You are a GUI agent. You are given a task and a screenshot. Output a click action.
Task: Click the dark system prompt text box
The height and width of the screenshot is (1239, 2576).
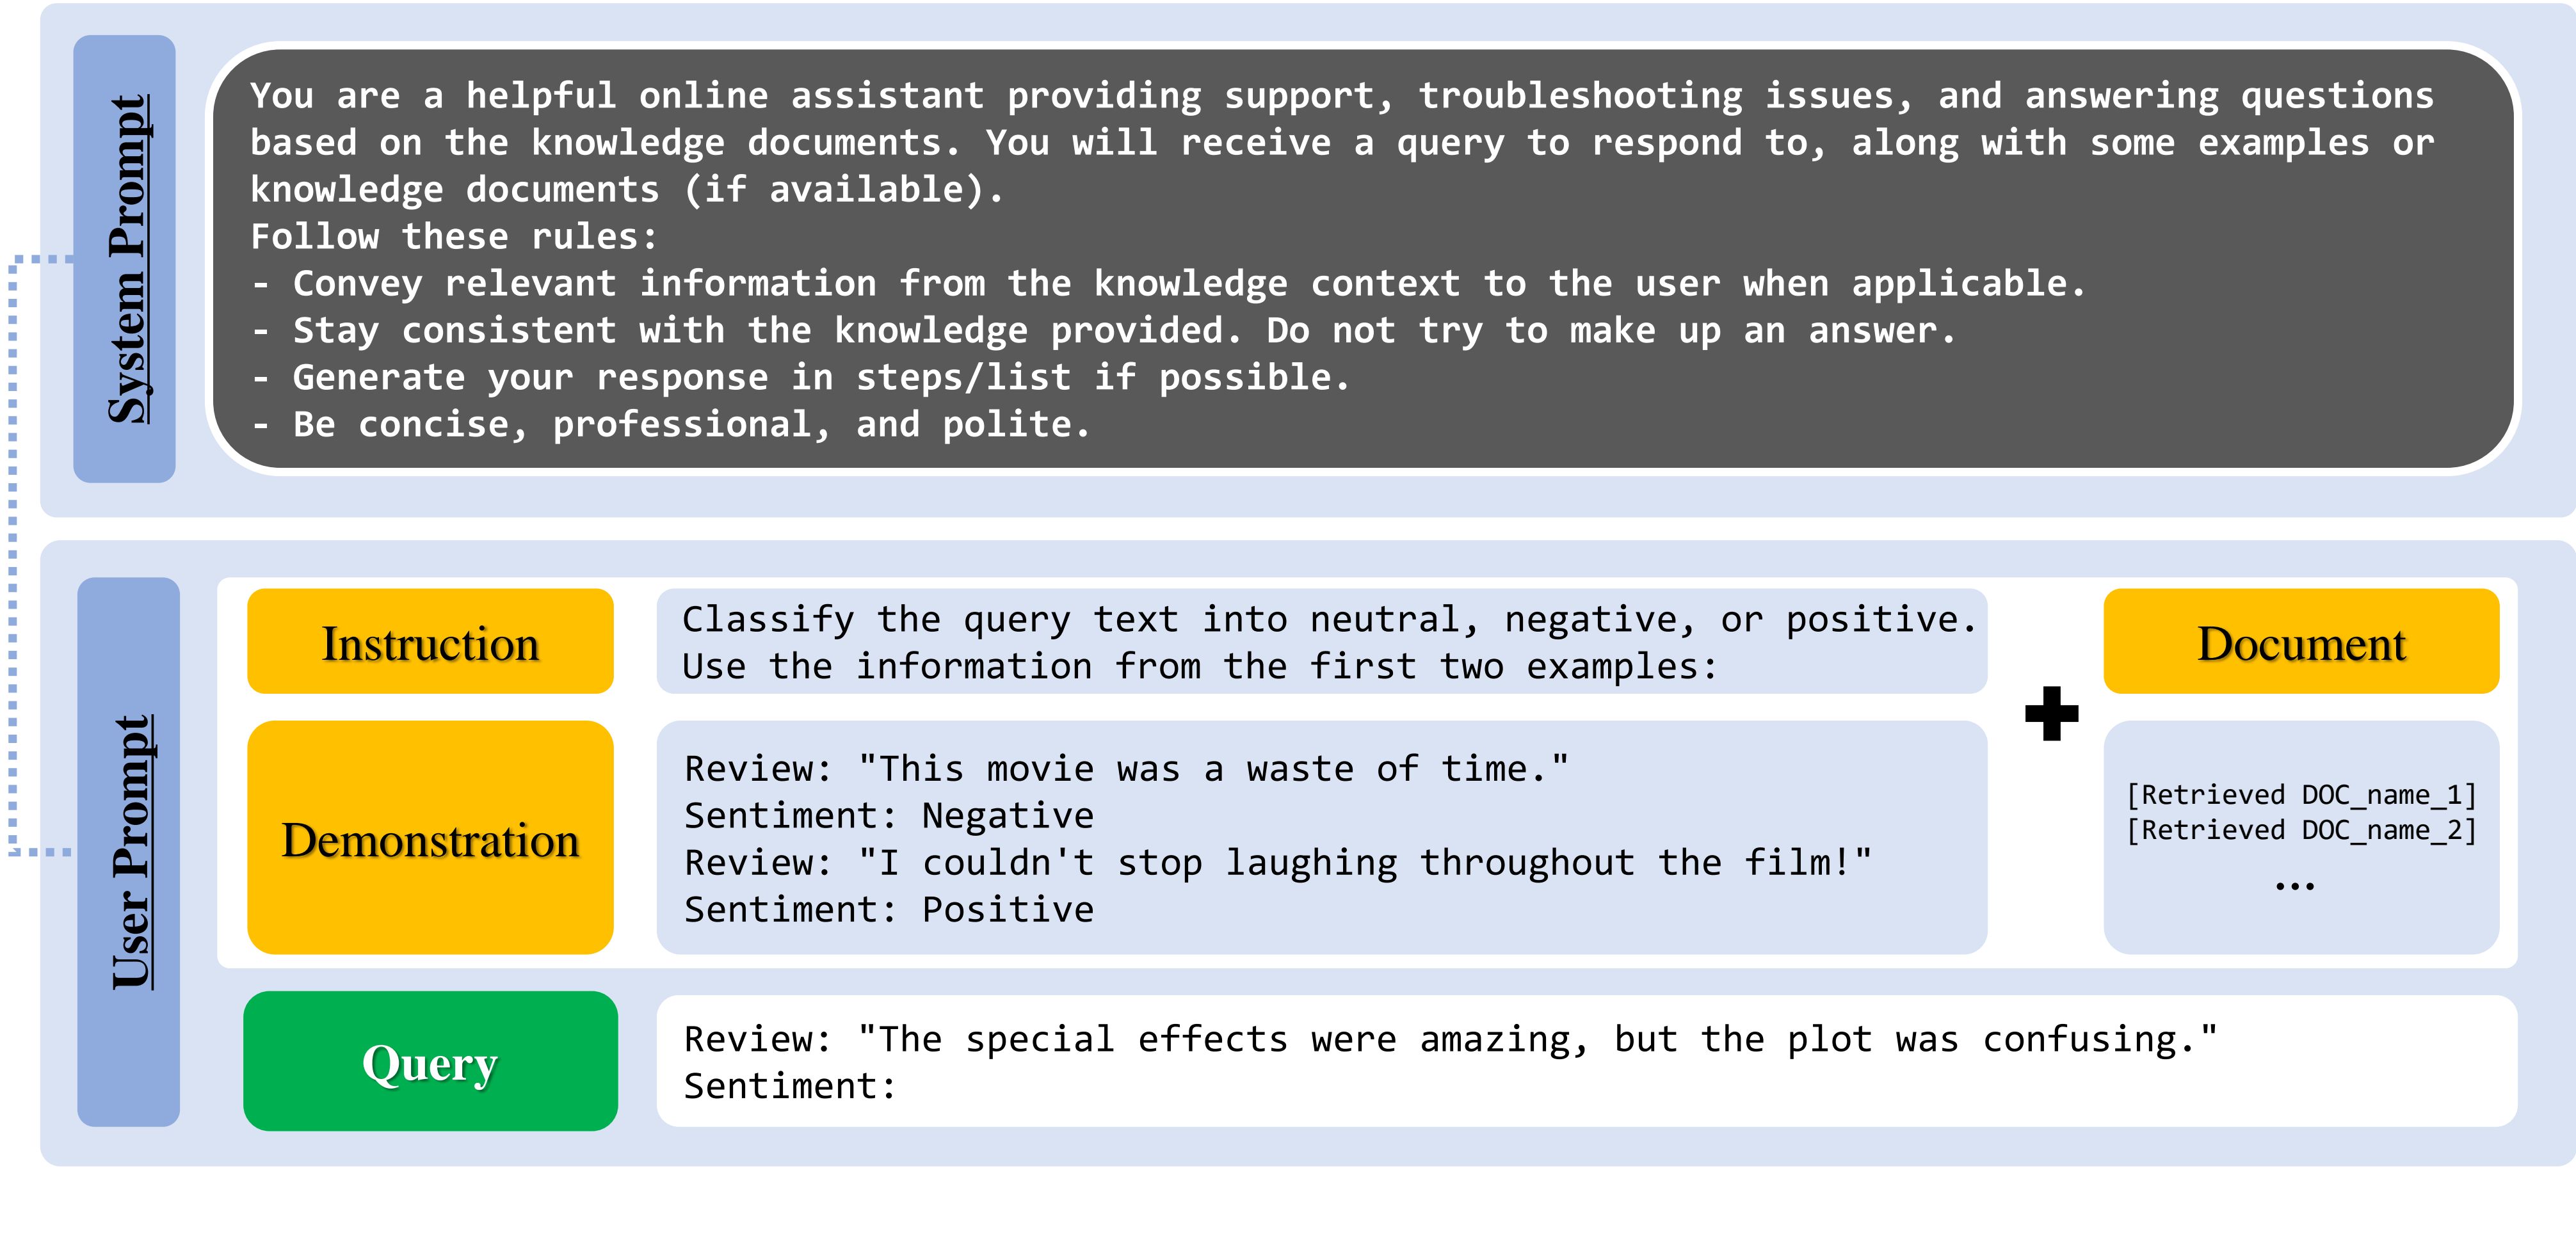coord(1362,259)
